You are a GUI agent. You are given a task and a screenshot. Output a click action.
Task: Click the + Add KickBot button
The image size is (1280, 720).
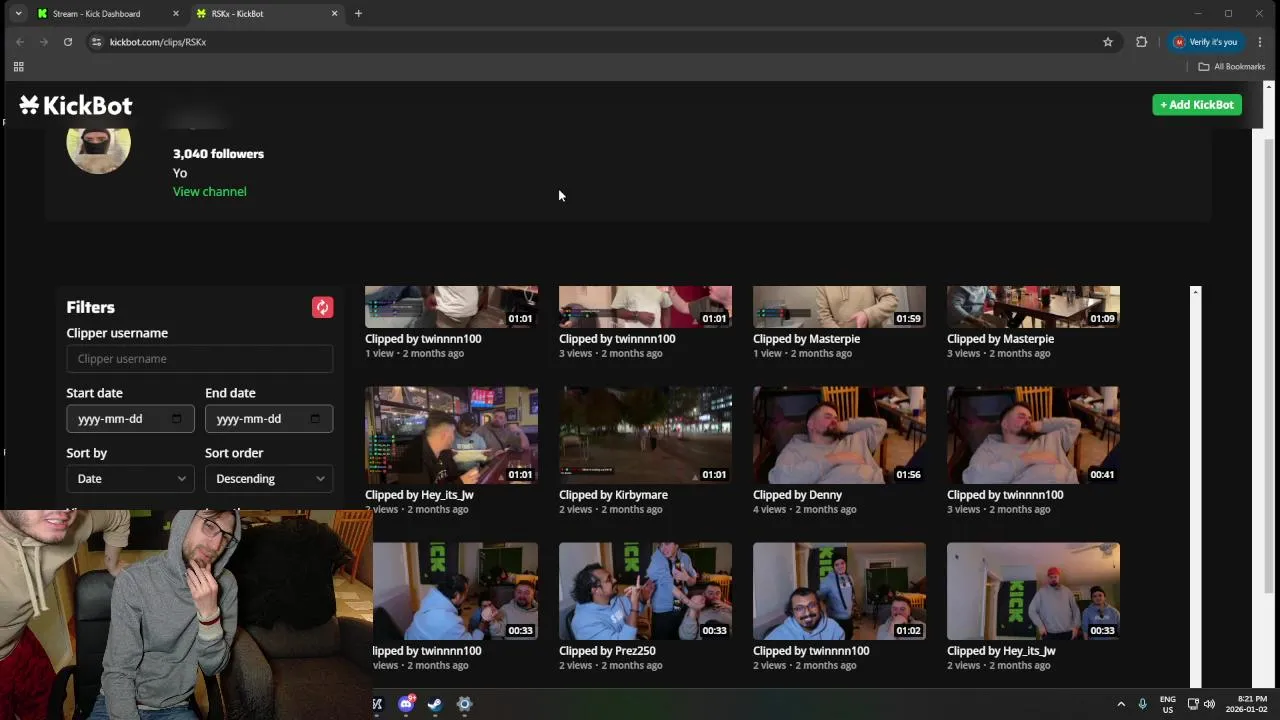click(x=1197, y=105)
